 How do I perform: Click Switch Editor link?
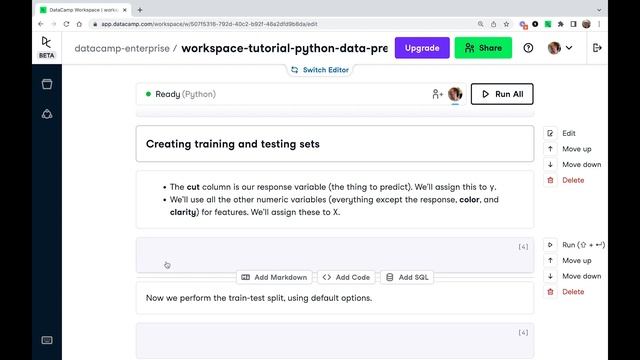pyautogui.click(x=320, y=70)
